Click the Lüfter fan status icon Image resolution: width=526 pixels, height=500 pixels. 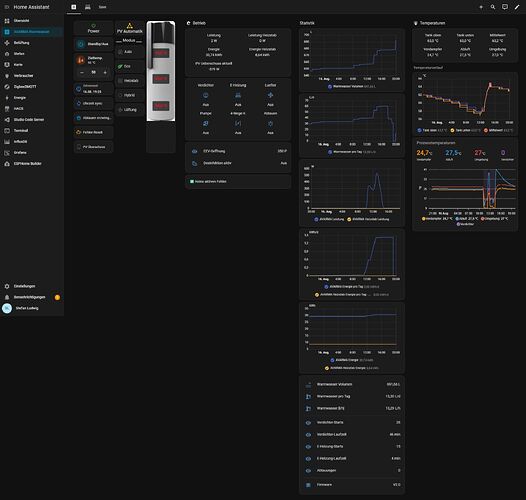pos(270,96)
